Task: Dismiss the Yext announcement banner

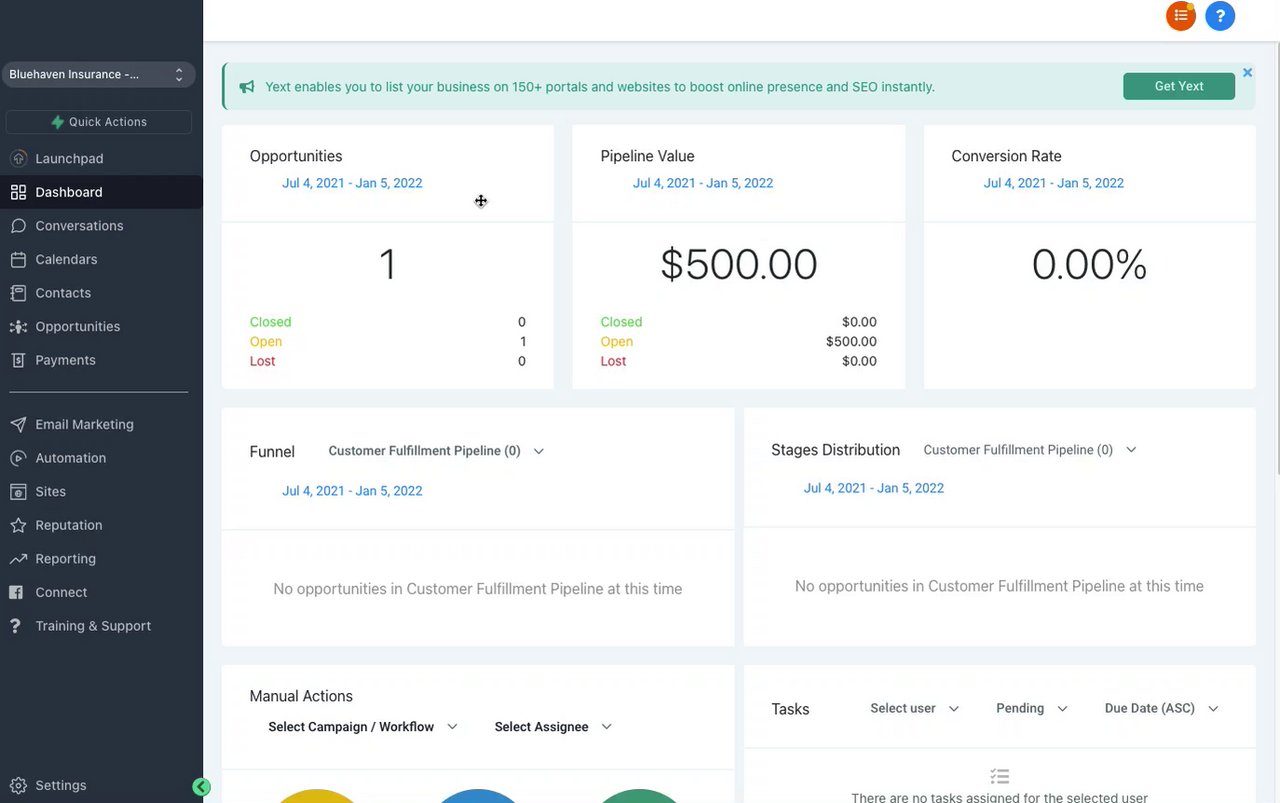Action: tap(1247, 73)
